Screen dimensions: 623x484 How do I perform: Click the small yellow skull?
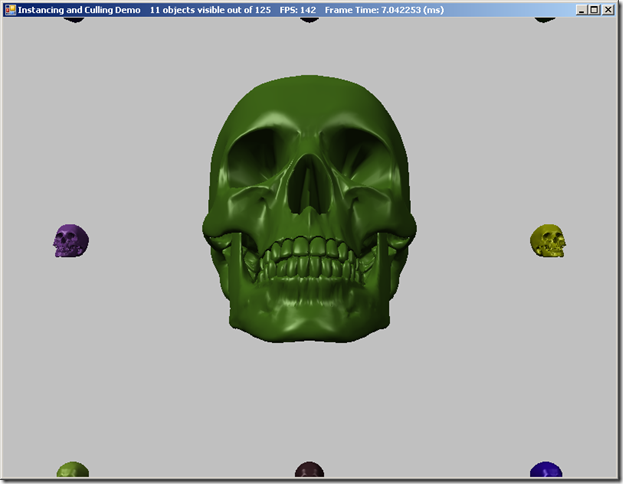[x=548, y=240]
